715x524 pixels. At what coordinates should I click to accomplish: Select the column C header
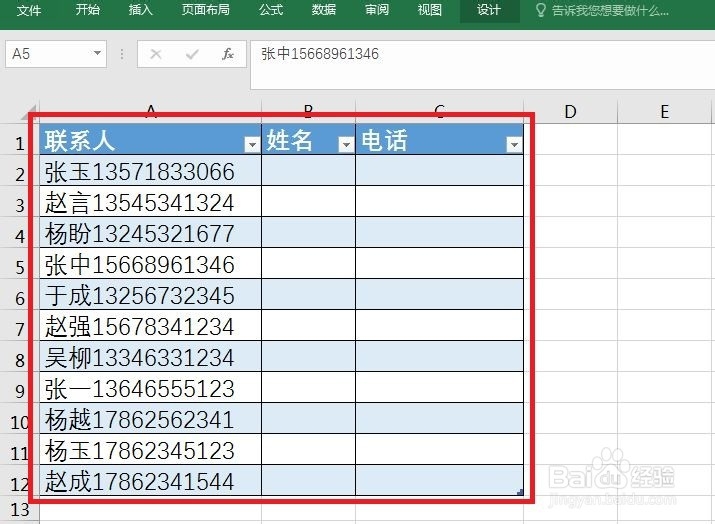[x=440, y=112]
